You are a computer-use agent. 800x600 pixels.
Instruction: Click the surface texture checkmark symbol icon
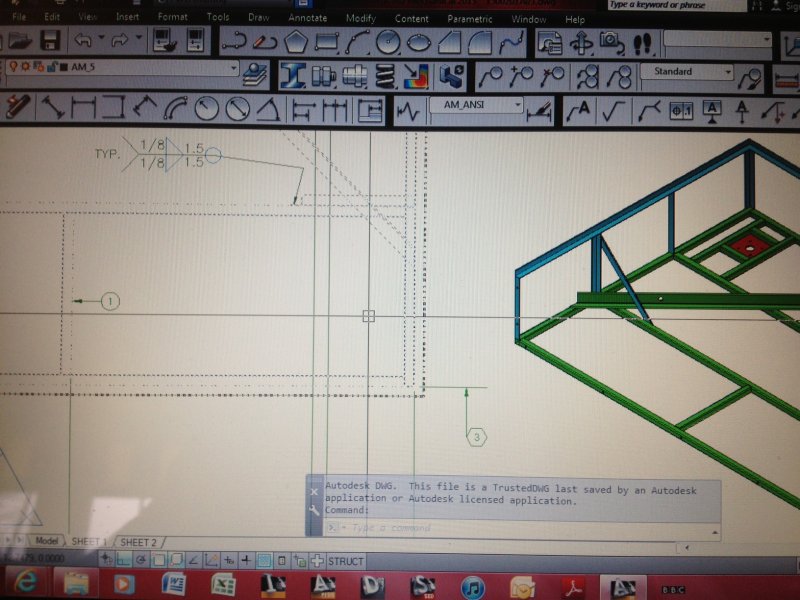(614, 111)
